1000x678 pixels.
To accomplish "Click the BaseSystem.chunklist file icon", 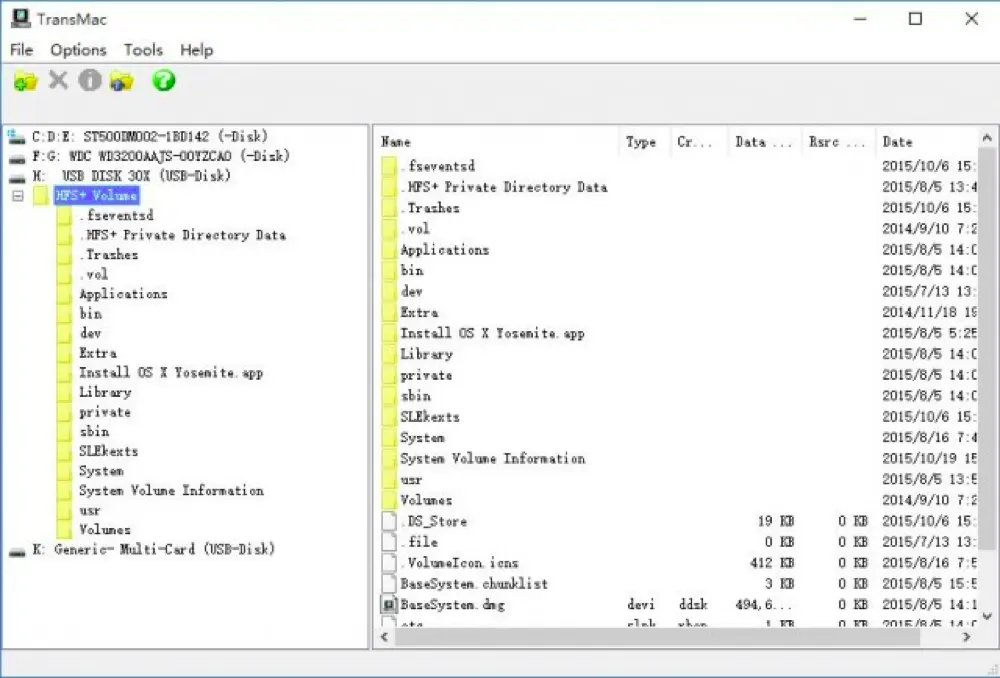I will [x=389, y=584].
